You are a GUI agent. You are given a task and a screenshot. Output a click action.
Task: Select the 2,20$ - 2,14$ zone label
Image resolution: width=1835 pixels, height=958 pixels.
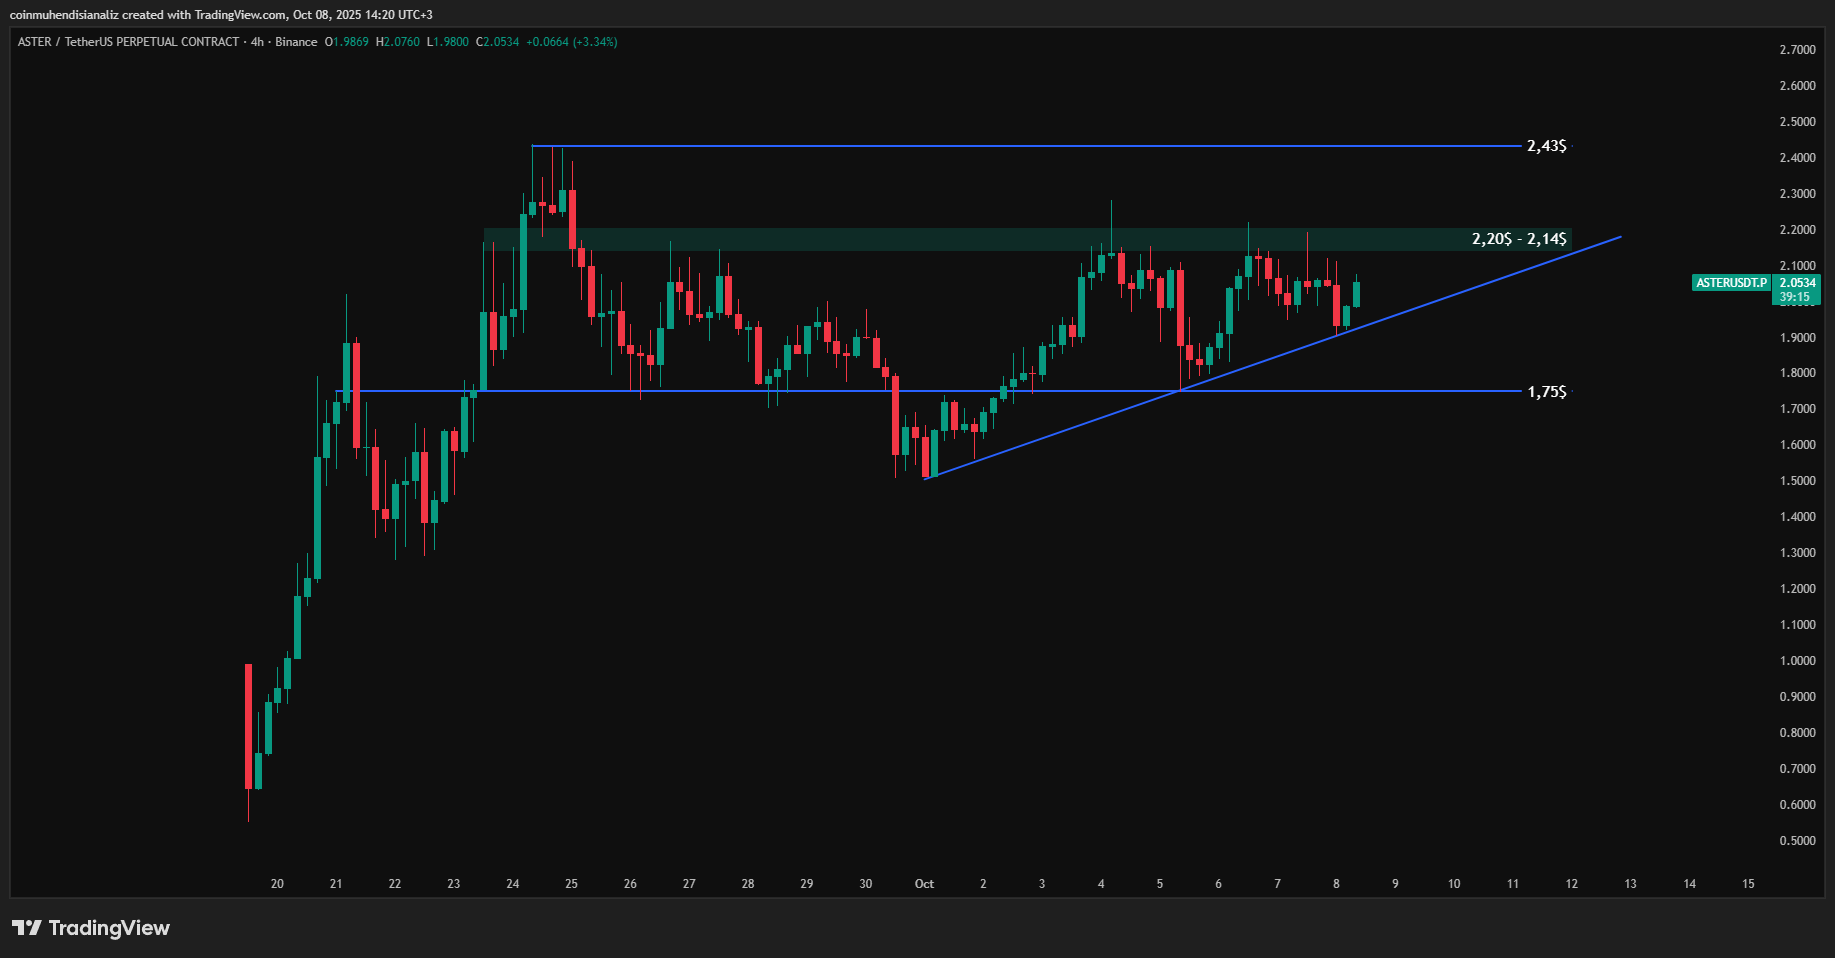tap(1518, 239)
